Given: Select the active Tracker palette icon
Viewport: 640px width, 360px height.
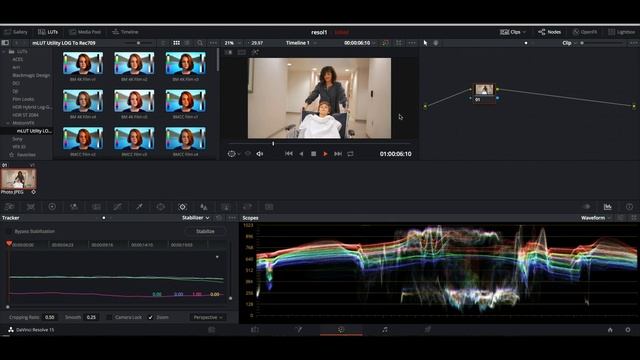Looking at the screenshot, I should [182, 207].
